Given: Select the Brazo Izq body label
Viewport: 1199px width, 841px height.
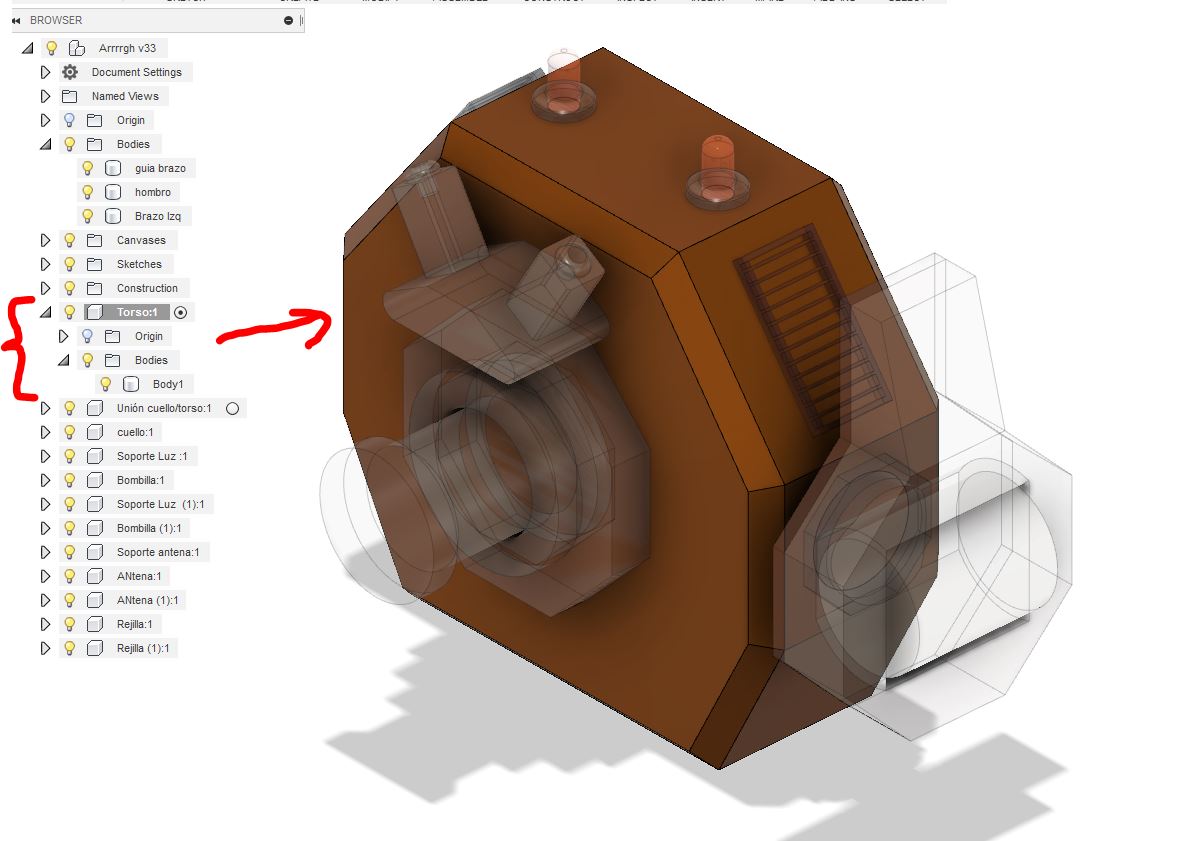Looking at the screenshot, I should 157,216.
